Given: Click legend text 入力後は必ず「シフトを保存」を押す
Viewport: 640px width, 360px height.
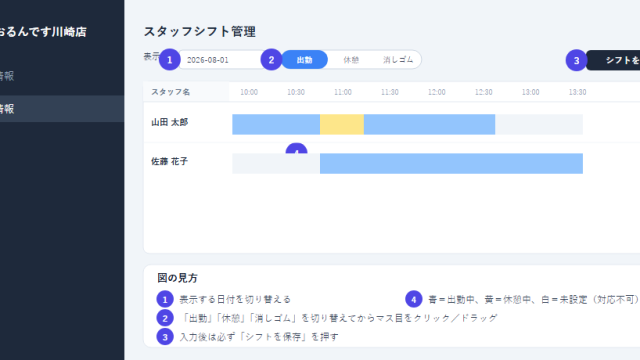Looking at the screenshot, I should click(259, 337).
